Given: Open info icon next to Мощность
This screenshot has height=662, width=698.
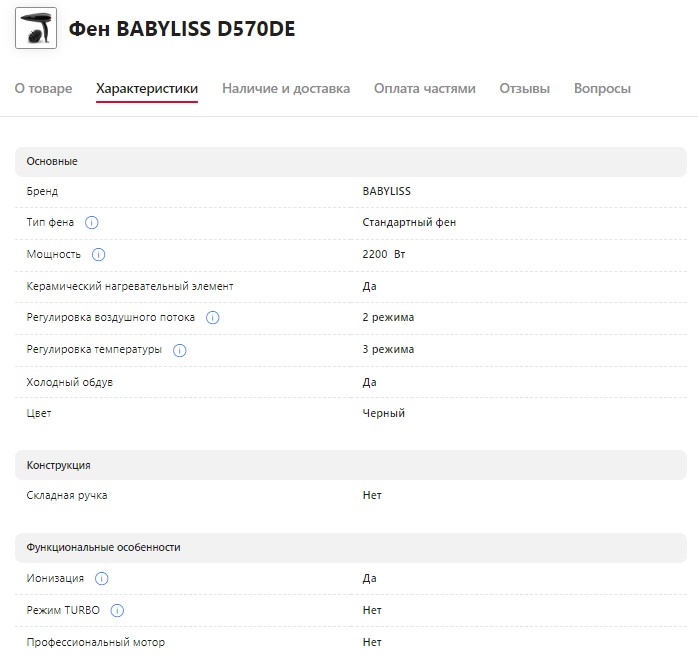Looking at the screenshot, I should click(98, 254).
